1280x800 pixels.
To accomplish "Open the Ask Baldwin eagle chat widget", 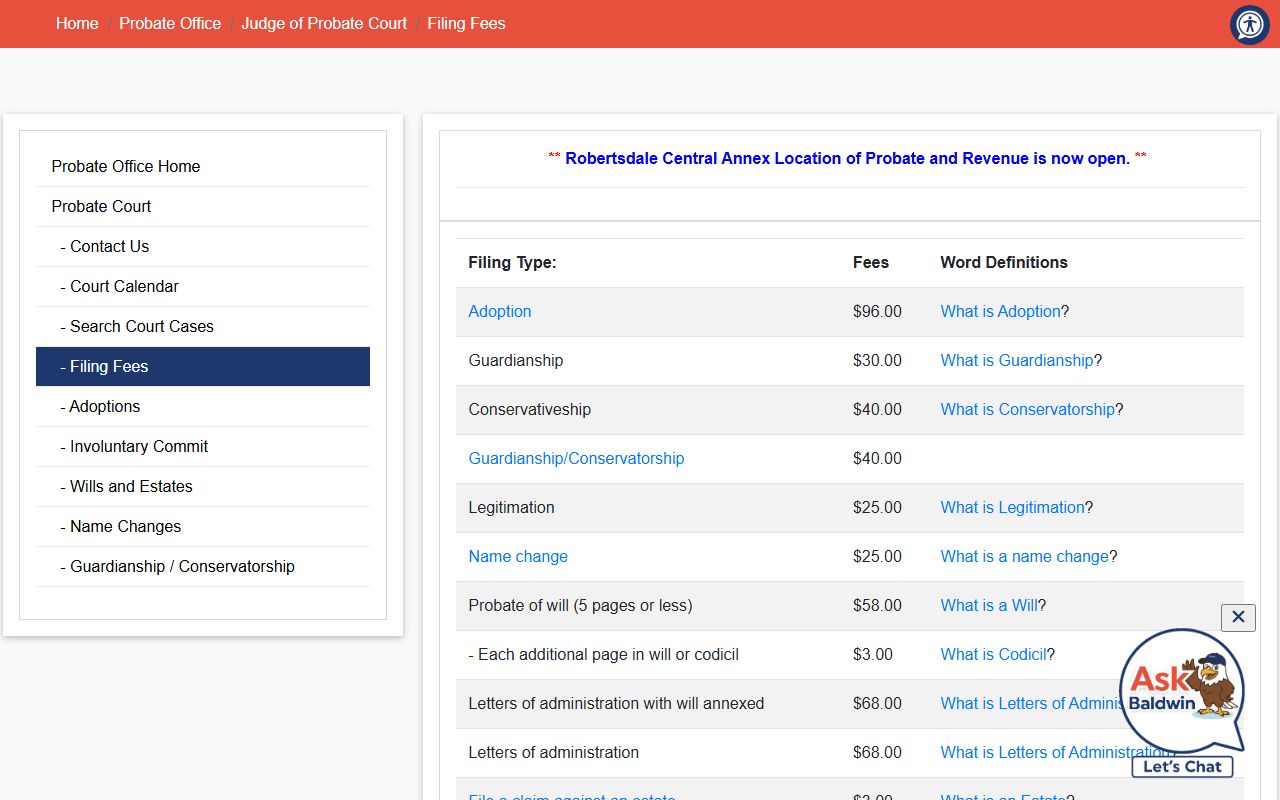I will click(1183, 703).
